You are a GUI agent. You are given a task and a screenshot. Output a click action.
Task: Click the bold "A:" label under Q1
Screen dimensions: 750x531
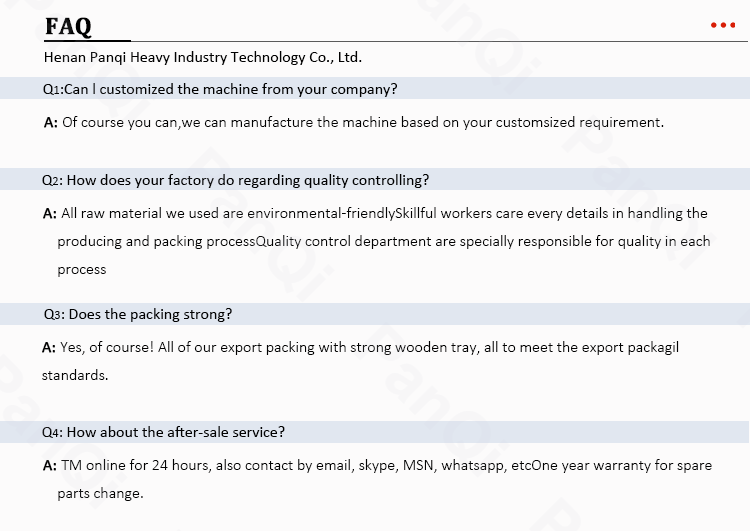[x=50, y=123]
